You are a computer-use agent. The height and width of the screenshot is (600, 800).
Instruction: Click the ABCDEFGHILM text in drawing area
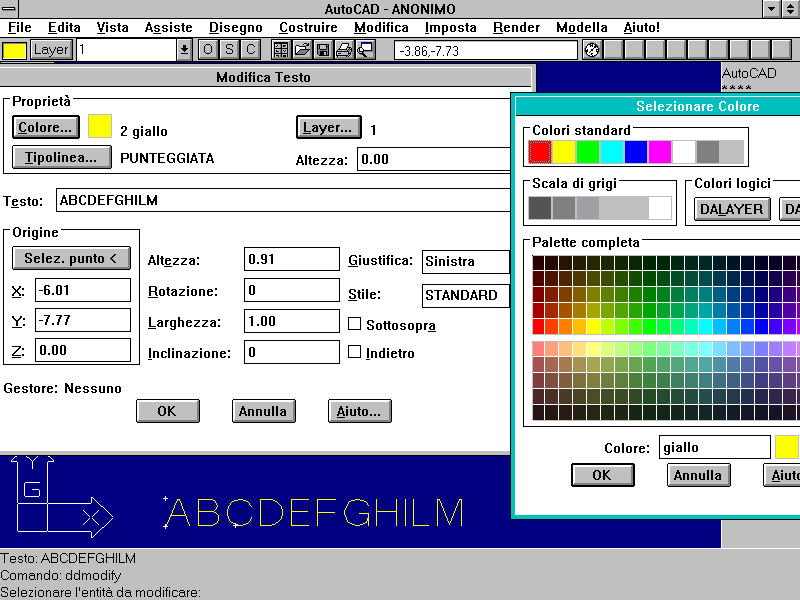point(315,512)
